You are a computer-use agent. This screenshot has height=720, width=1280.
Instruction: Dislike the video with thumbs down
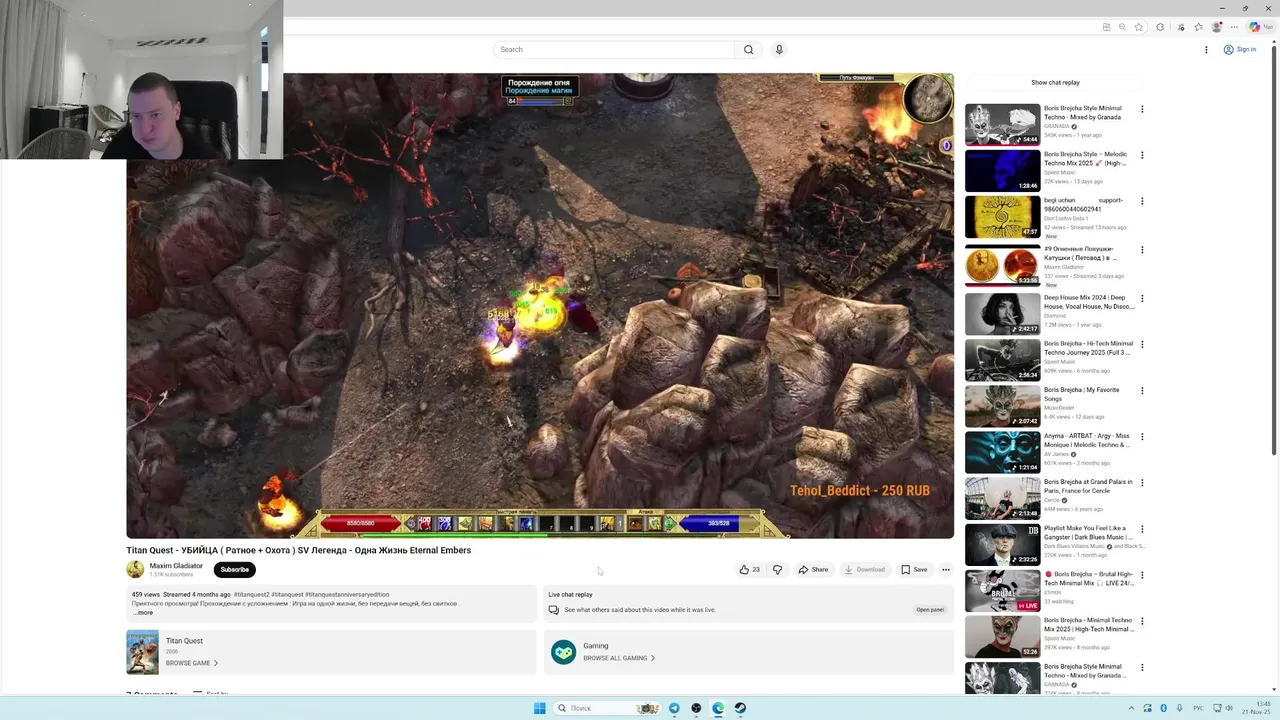click(x=777, y=570)
